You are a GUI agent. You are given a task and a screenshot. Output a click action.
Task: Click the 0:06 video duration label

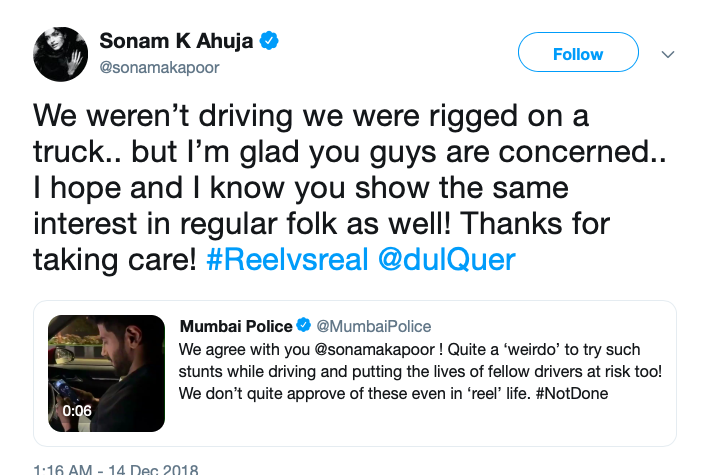(x=77, y=410)
